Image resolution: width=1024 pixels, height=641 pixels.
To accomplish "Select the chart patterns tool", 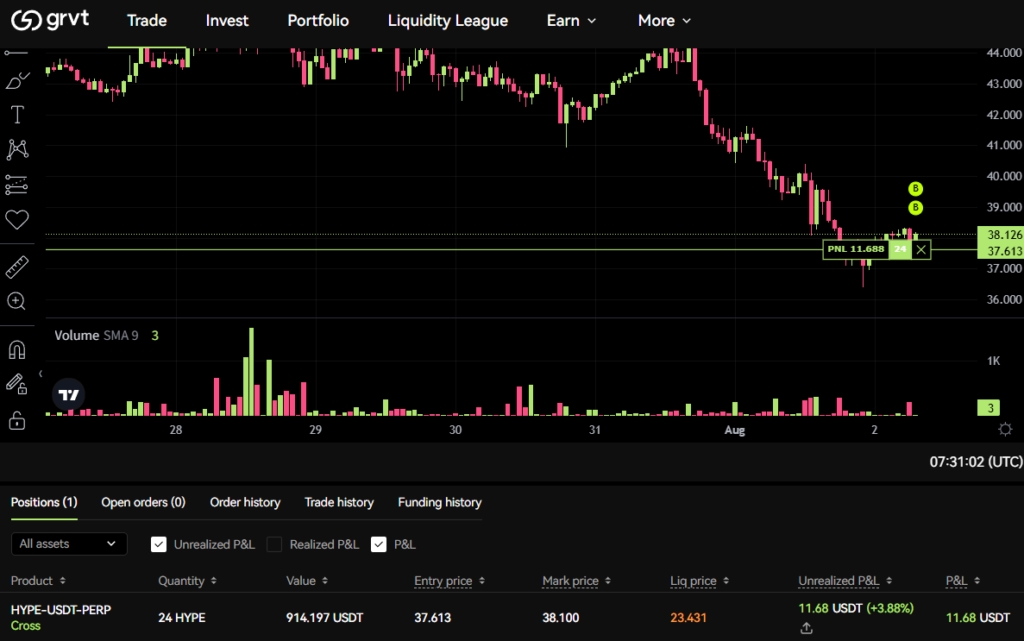I will tap(17, 149).
